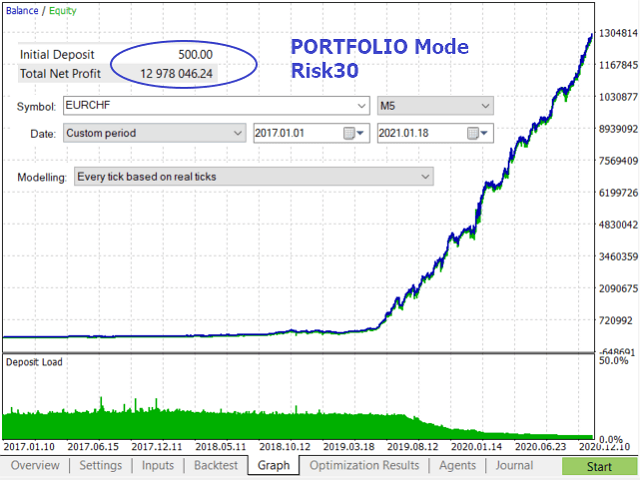Open the end date calendar picker icon

point(478,133)
